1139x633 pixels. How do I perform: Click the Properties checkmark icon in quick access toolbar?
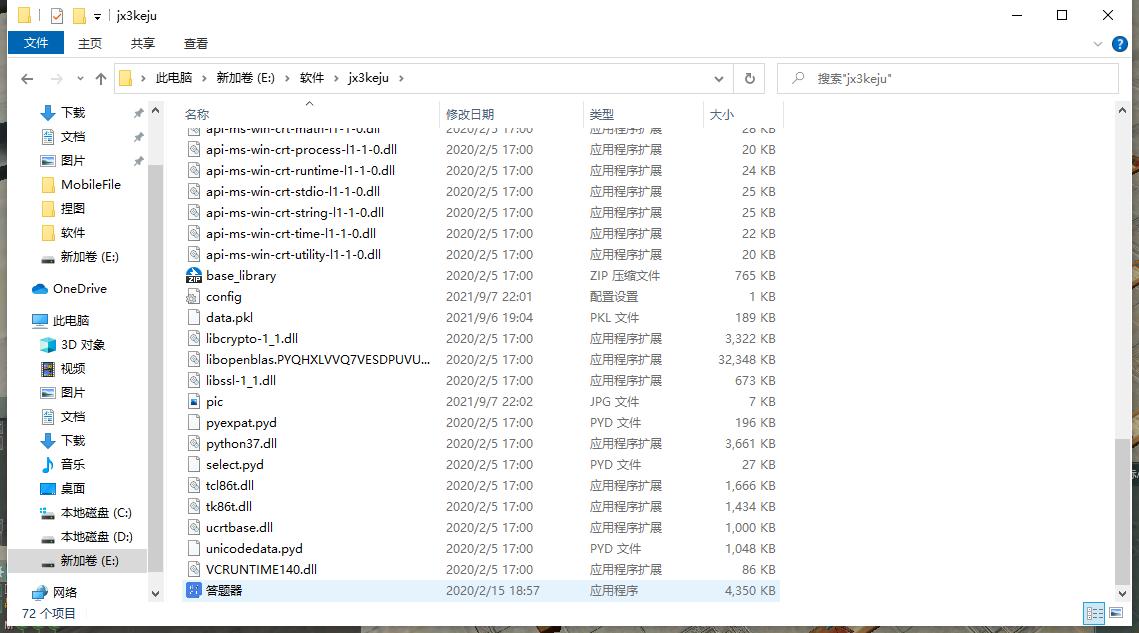[x=57, y=15]
